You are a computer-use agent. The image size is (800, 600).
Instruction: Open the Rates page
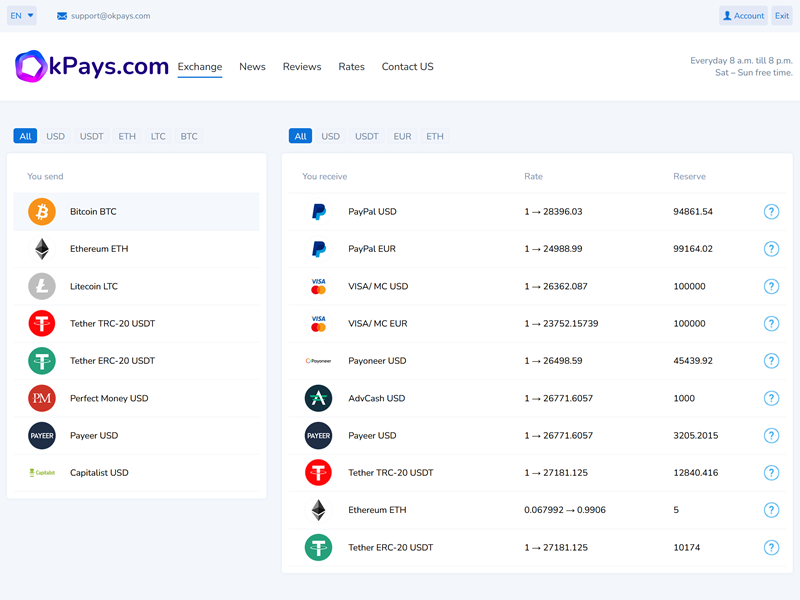pyautogui.click(x=352, y=67)
